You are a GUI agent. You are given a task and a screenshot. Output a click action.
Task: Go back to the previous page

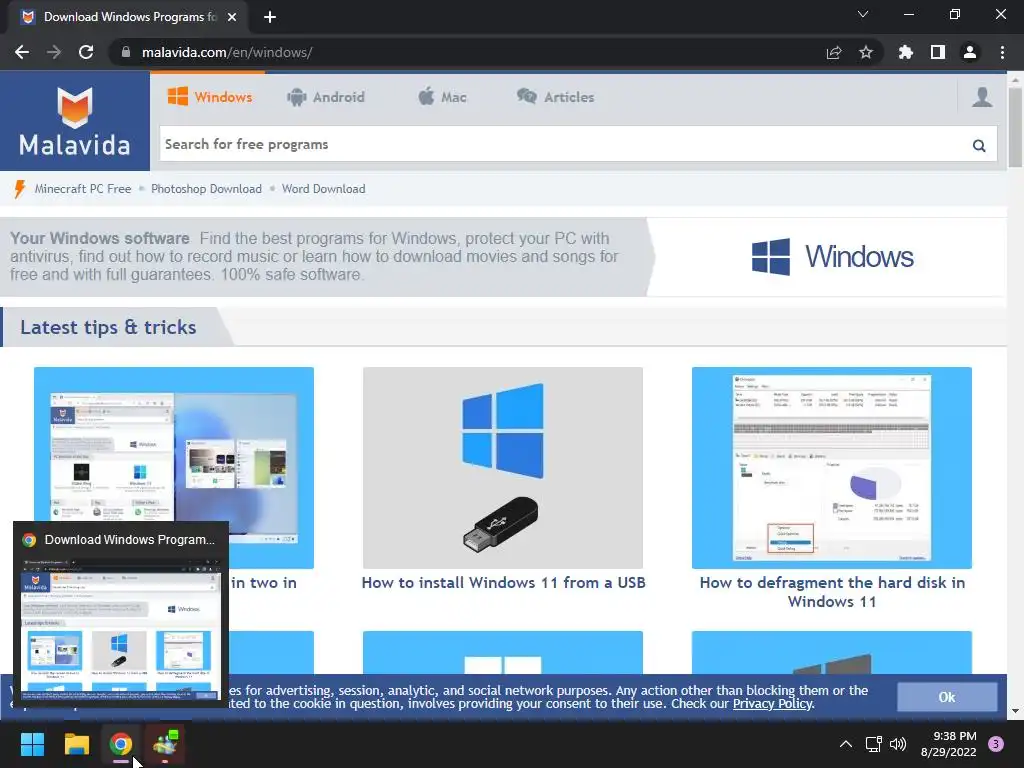[22, 52]
